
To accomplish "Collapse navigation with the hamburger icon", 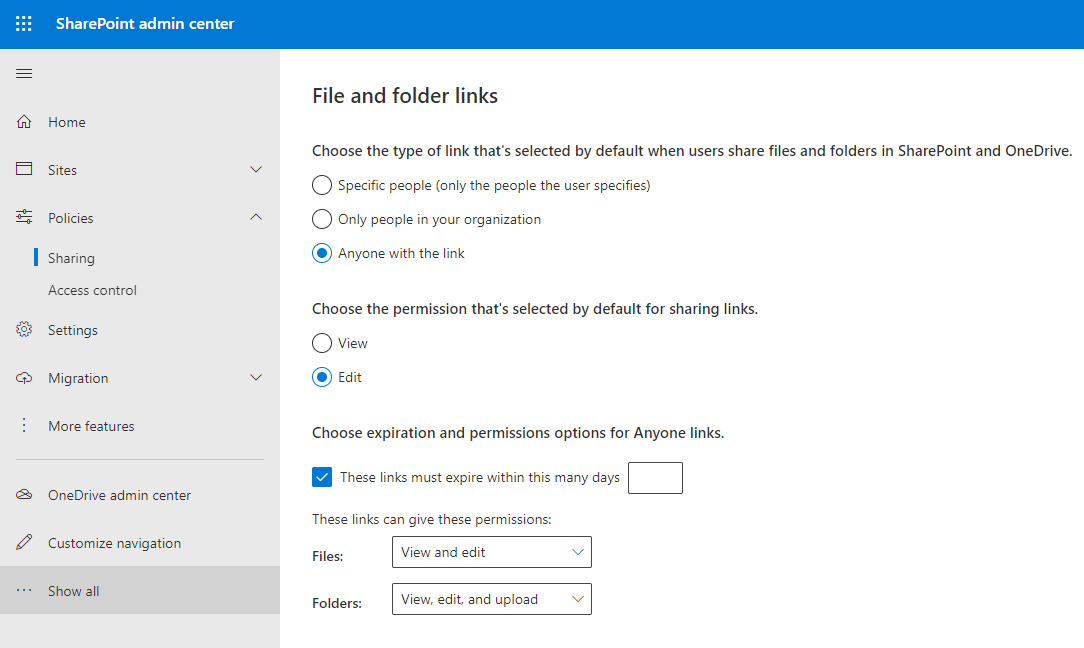I will 24,73.
